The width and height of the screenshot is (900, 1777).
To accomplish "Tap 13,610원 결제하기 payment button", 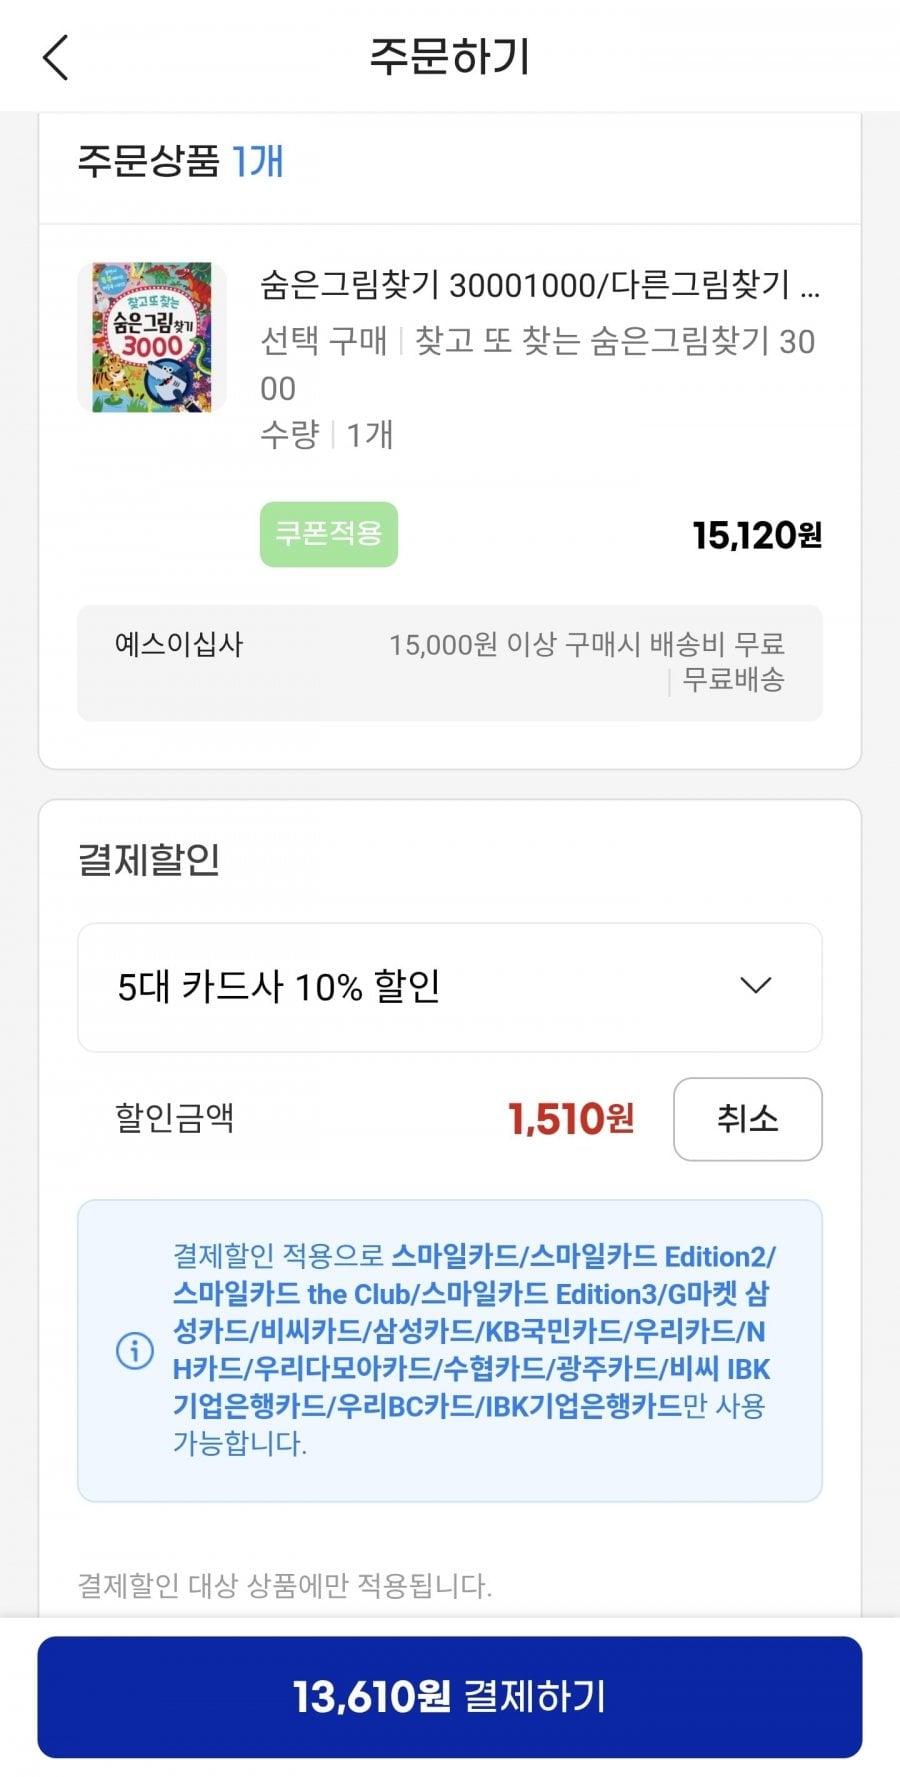I will tap(449, 1697).
